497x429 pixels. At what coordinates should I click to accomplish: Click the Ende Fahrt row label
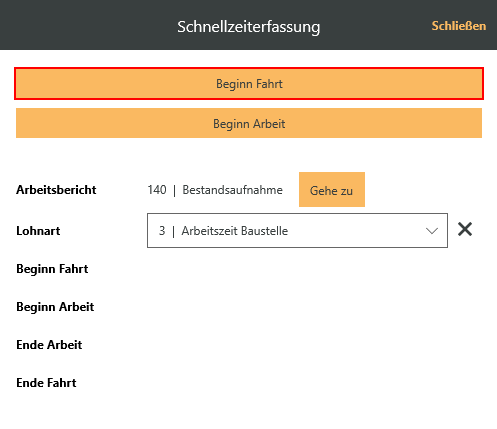pyautogui.click(x=46, y=383)
